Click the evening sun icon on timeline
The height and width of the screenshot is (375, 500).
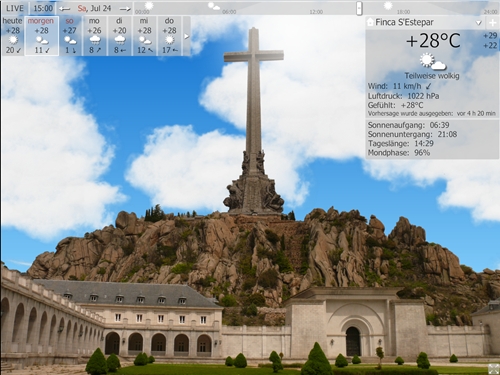pyautogui.click(x=388, y=5)
